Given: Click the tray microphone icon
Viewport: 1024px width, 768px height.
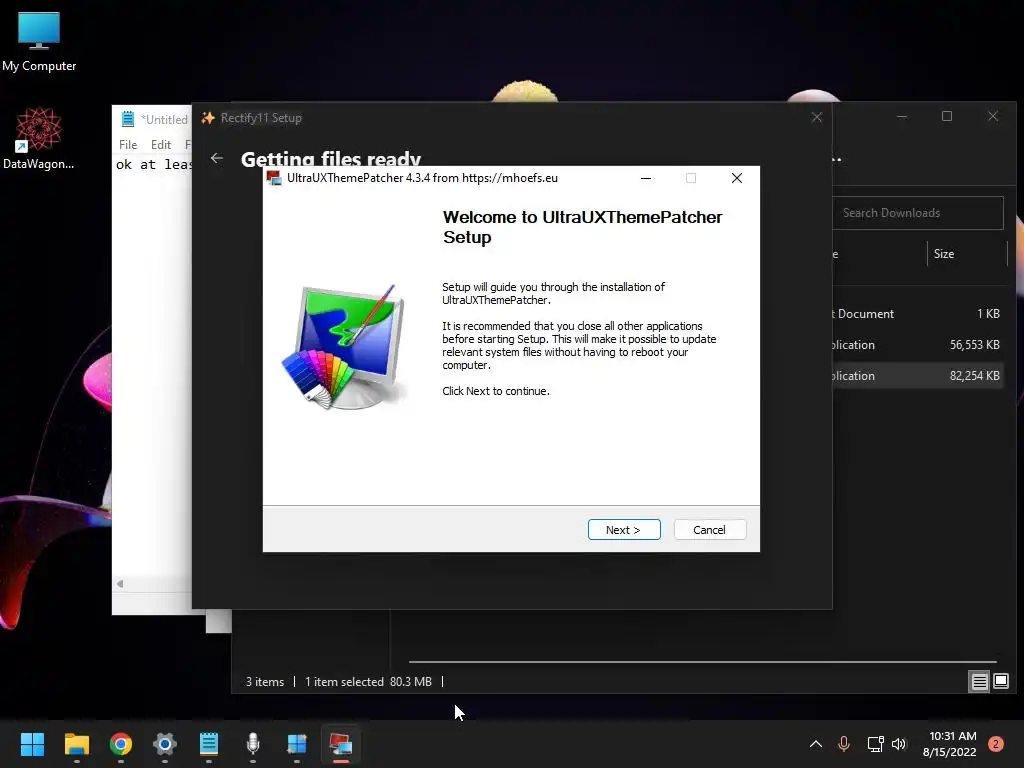Looking at the screenshot, I should (844, 744).
